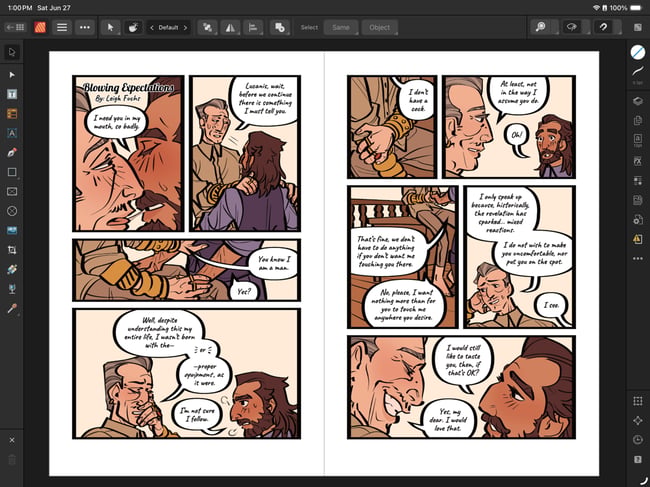Select the Fill gradient tool
650x487 pixels.
coord(12,269)
